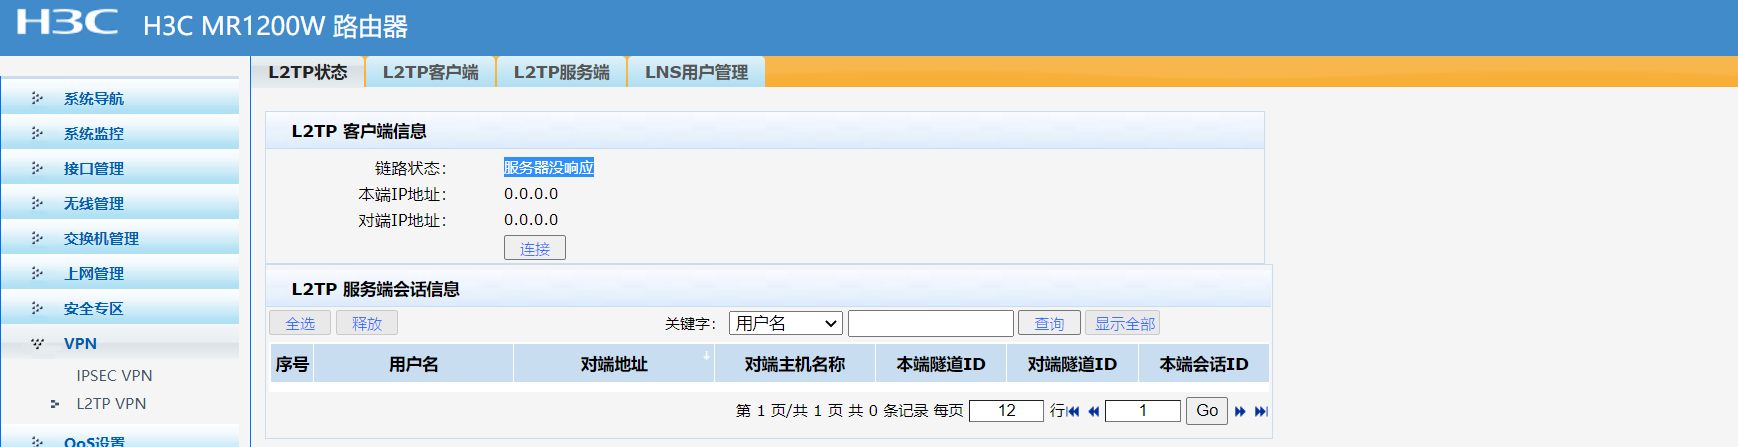Viewport: 1738px width, 447px height.
Task: Click 本端IP地址 value 0.0.0.0
Action: click(531, 194)
